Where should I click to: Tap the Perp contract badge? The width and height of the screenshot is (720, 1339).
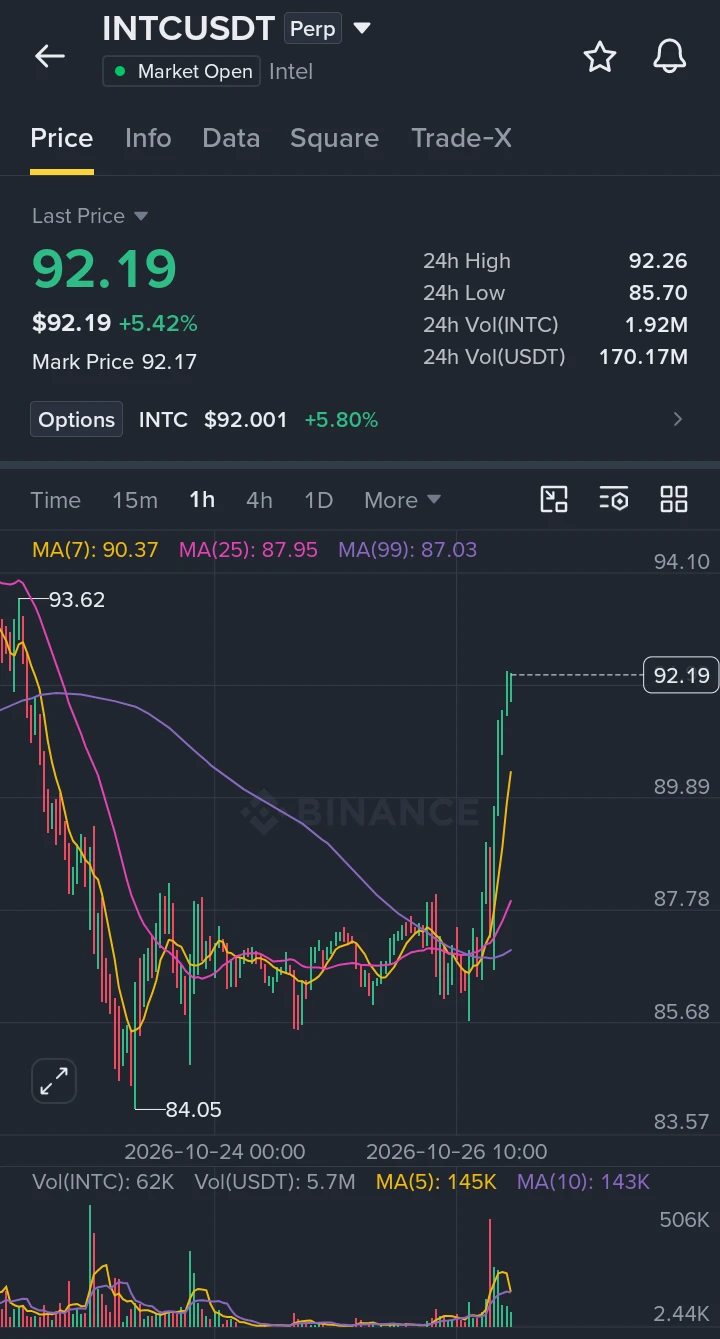[312, 29]
